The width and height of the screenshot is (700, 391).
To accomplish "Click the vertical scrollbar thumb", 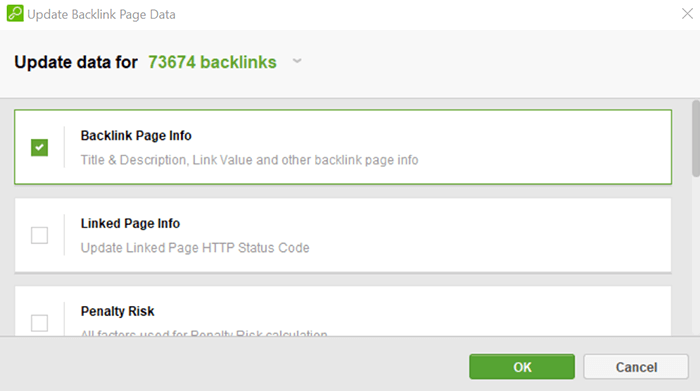I will pyautogui.click(x=696, y=139).
